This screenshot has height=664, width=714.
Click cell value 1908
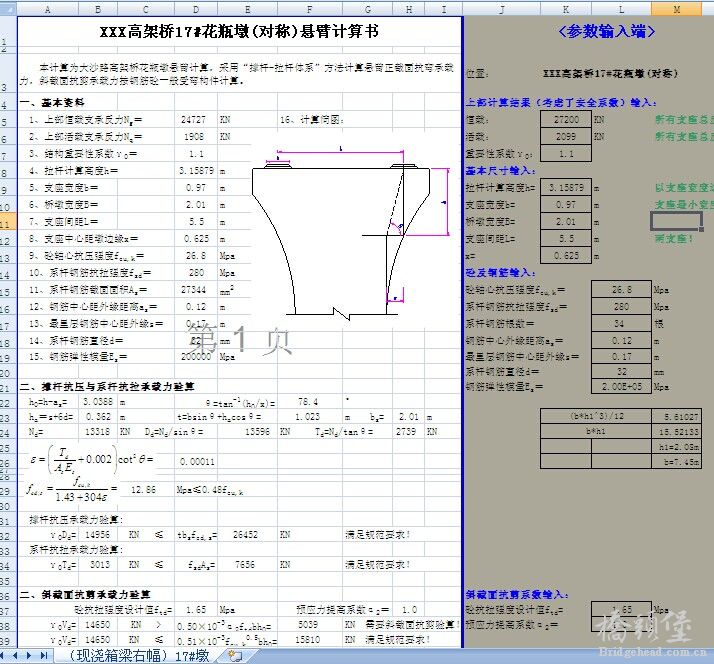[195, 136]
